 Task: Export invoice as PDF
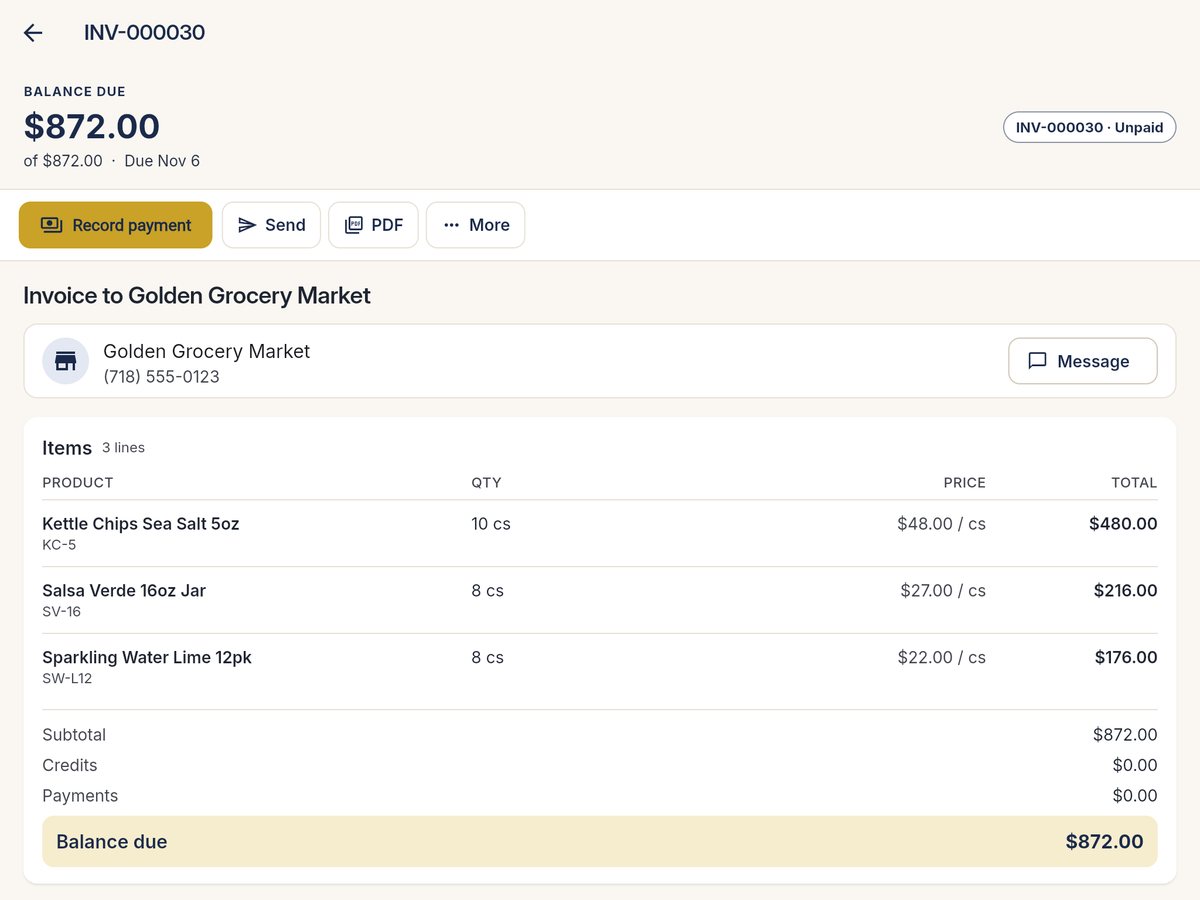tap(373, 225)
